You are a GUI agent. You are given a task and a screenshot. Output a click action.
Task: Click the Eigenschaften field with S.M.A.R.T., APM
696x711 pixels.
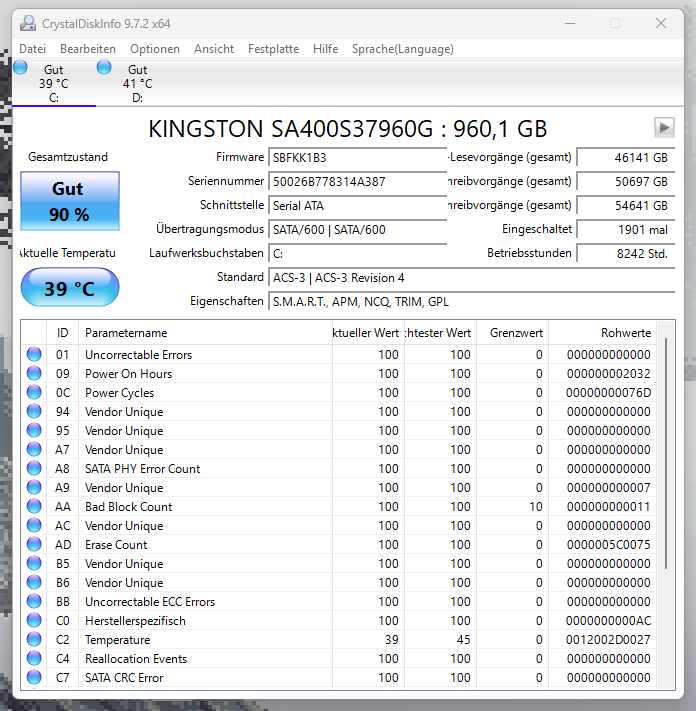point(472,302)
